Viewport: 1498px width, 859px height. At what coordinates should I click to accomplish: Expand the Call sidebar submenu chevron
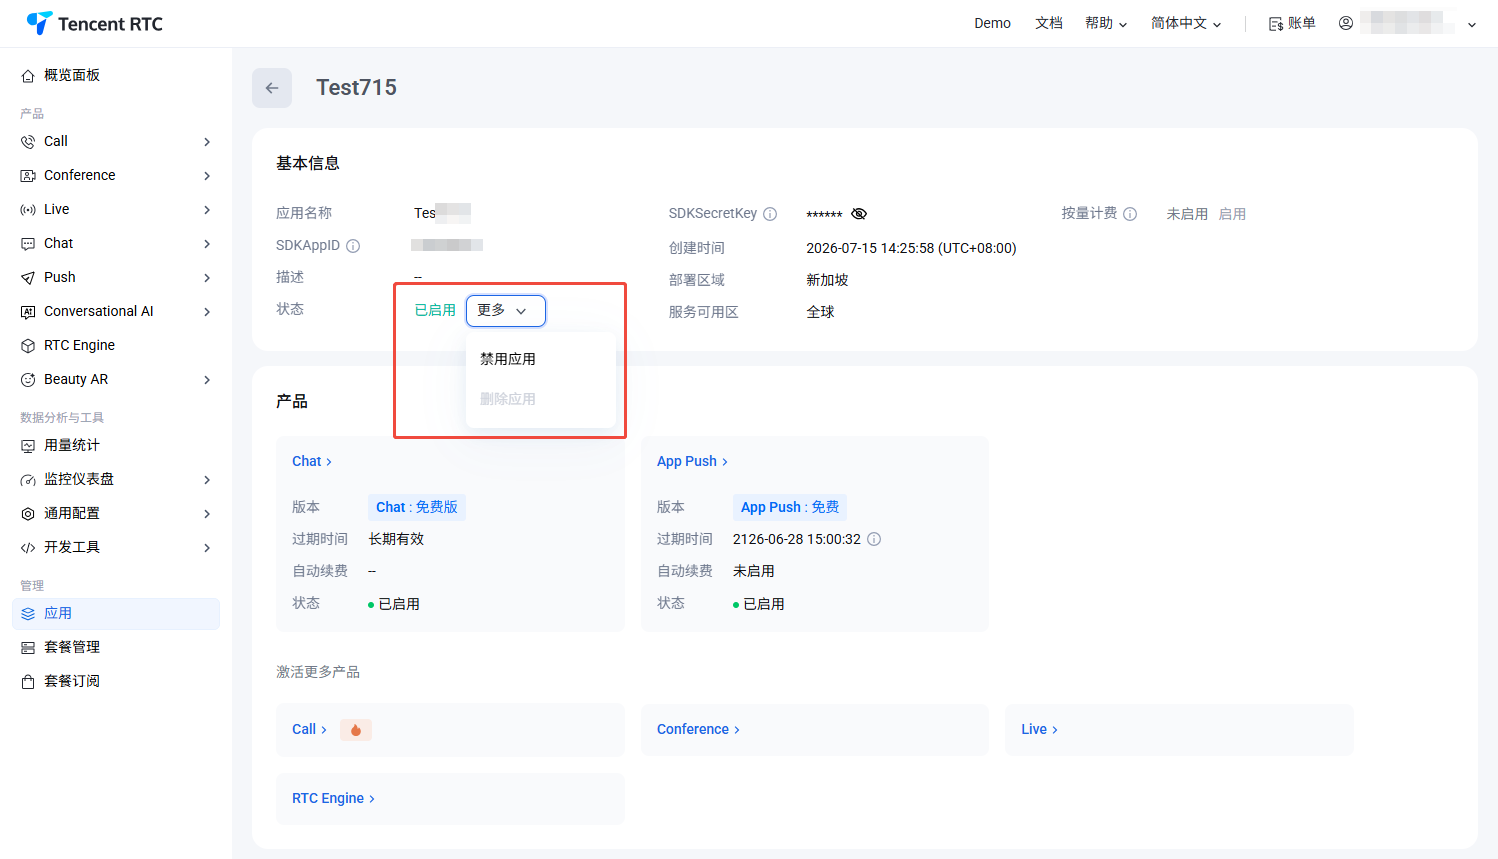point(207,142)
